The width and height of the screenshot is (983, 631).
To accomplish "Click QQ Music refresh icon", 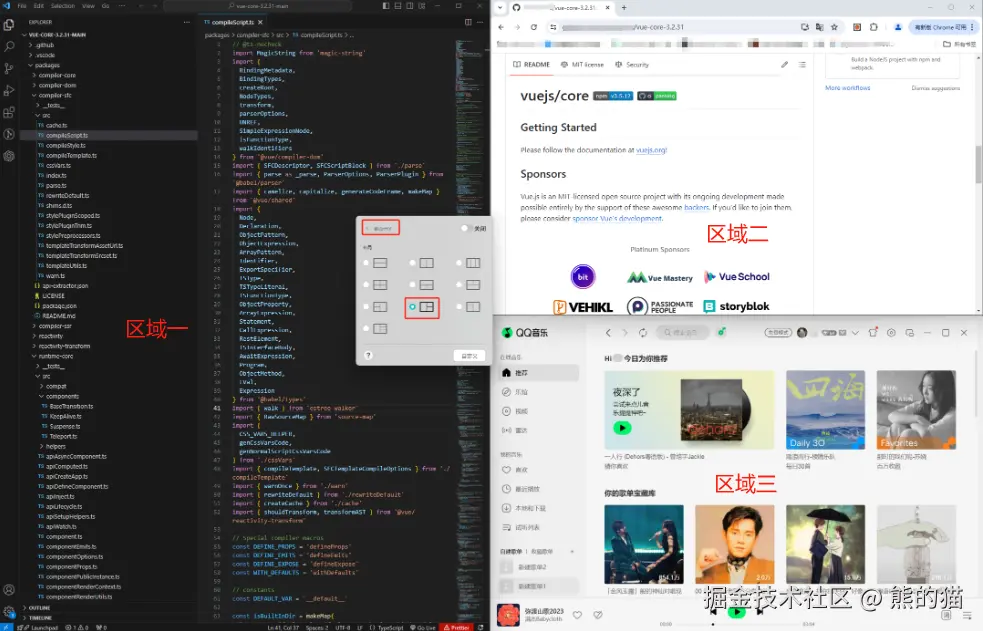I will [x=643, y=333].
